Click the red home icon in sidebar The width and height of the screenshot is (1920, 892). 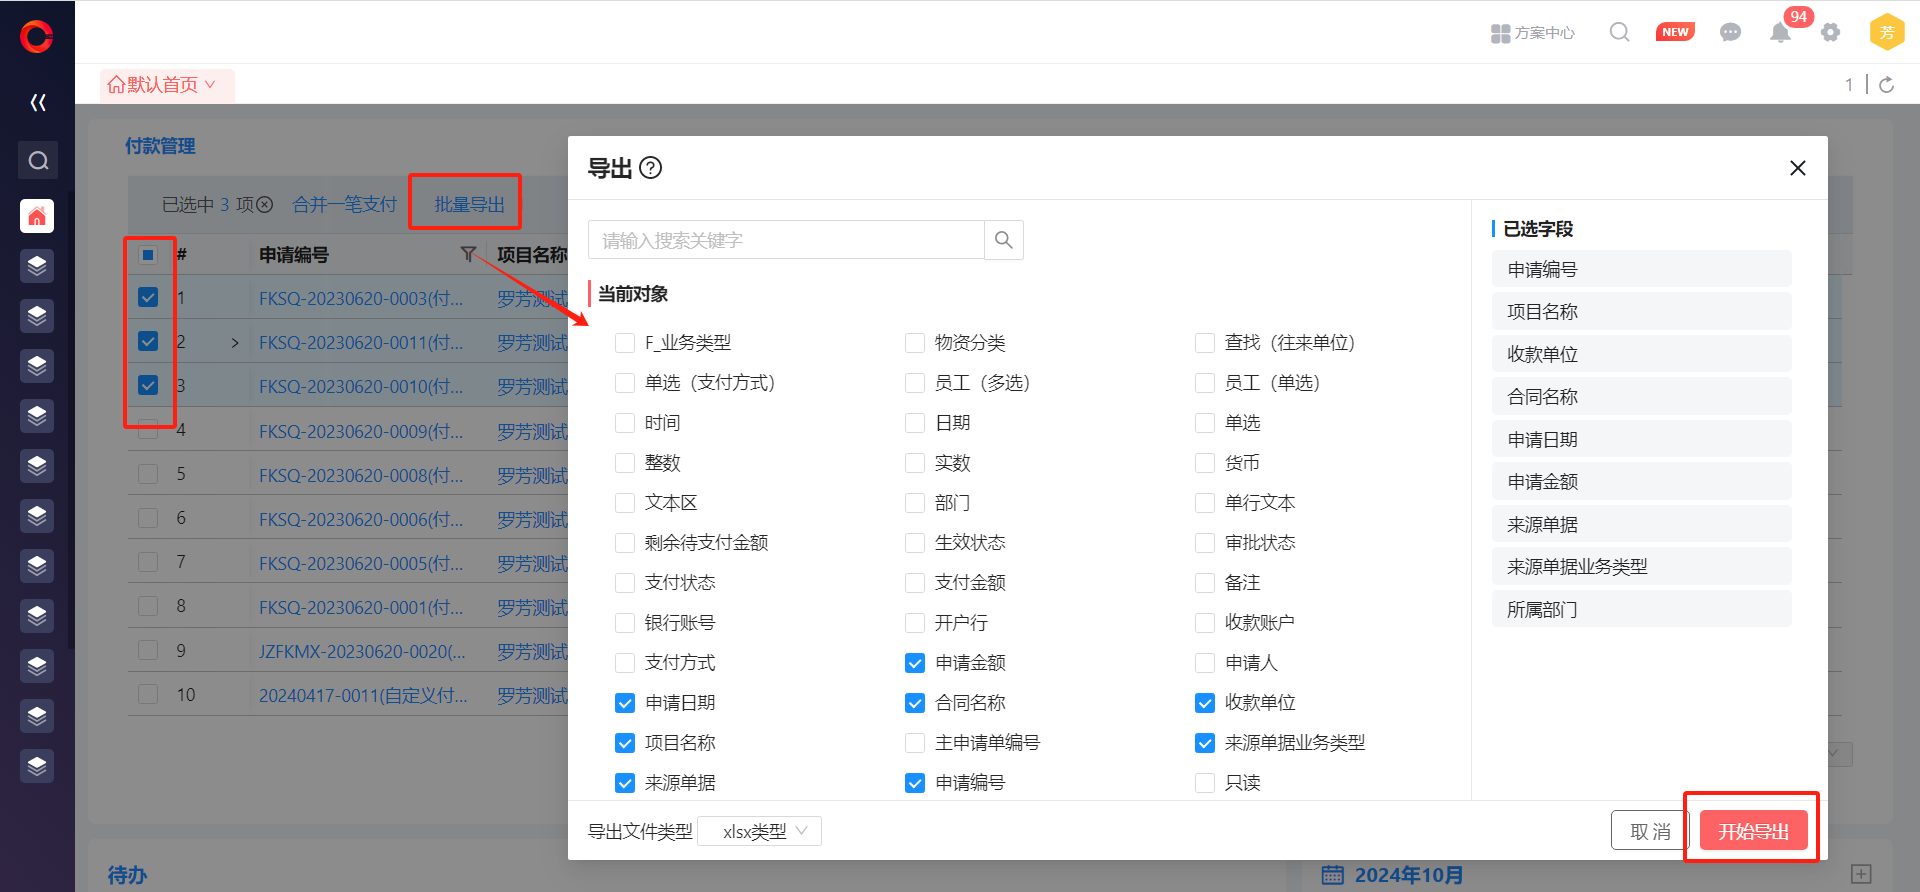[x=37, y=216]
